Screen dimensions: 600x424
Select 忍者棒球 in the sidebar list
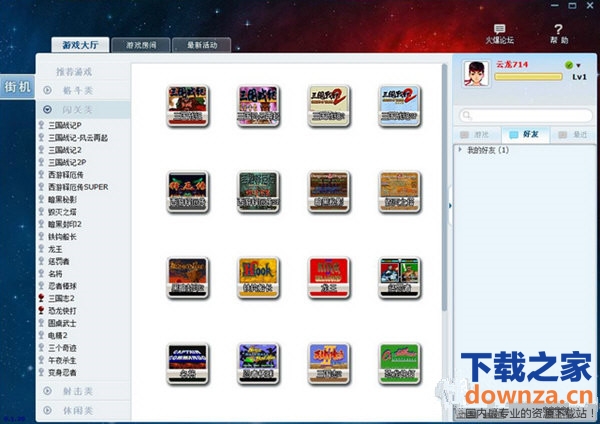(x=62, y=286)
